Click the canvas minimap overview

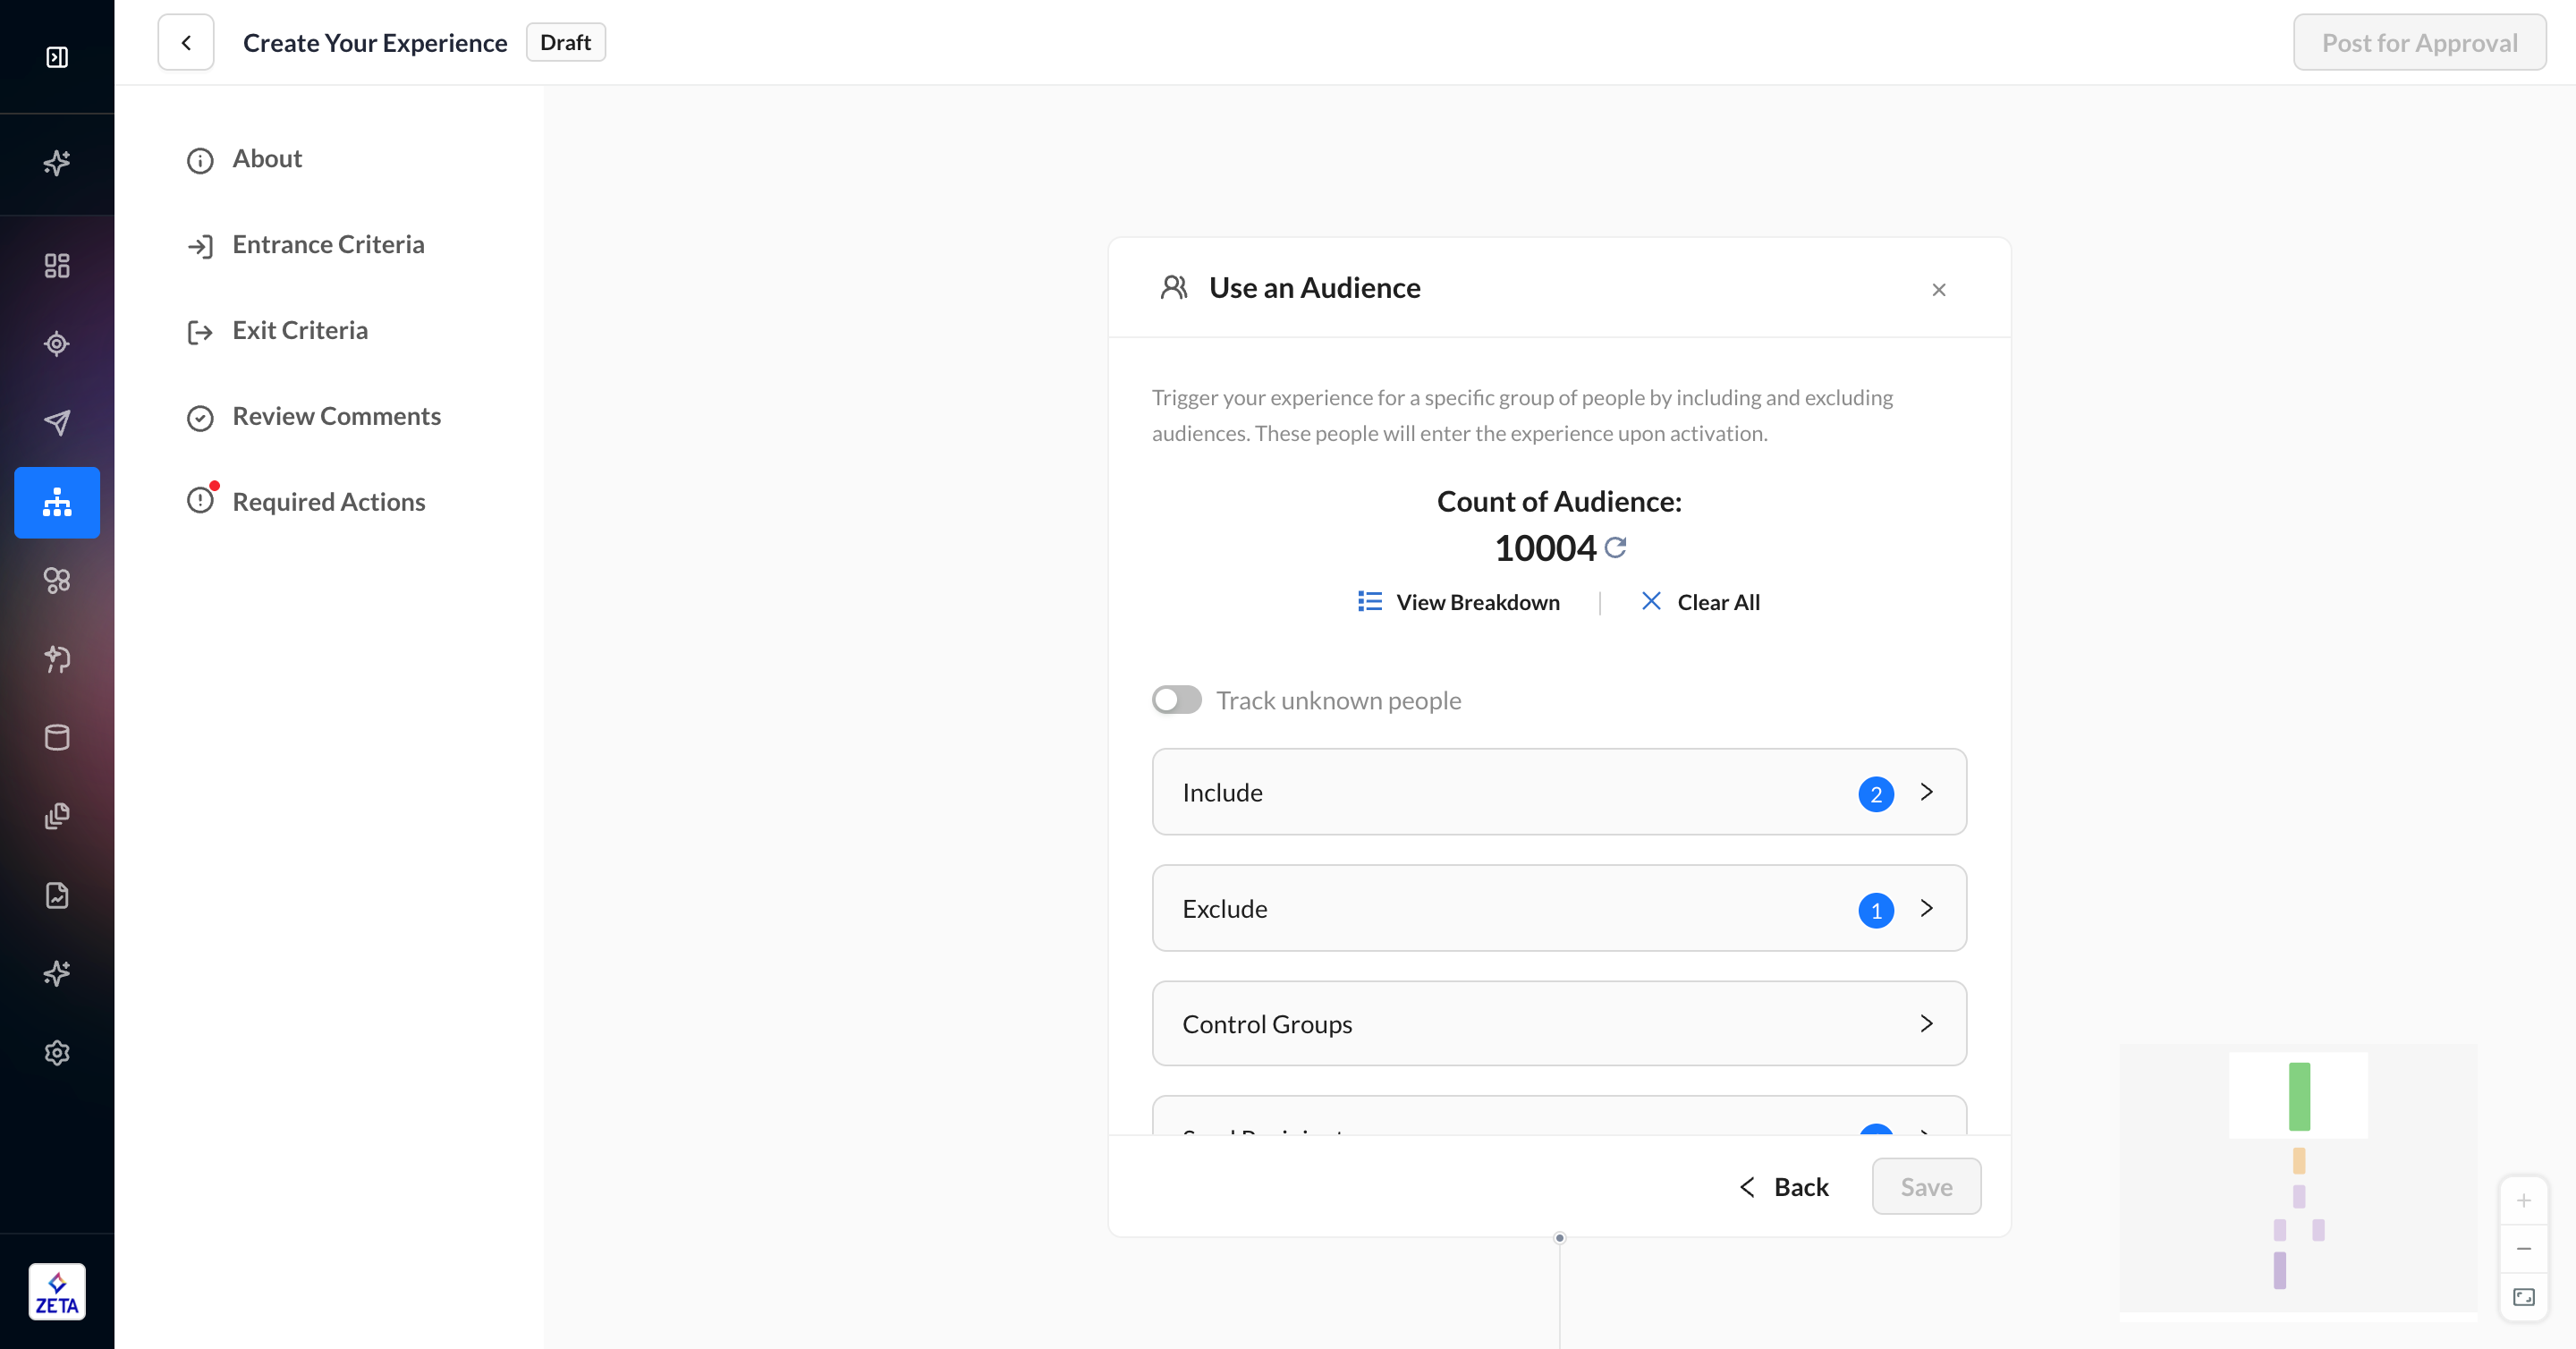[2298, 1180]
